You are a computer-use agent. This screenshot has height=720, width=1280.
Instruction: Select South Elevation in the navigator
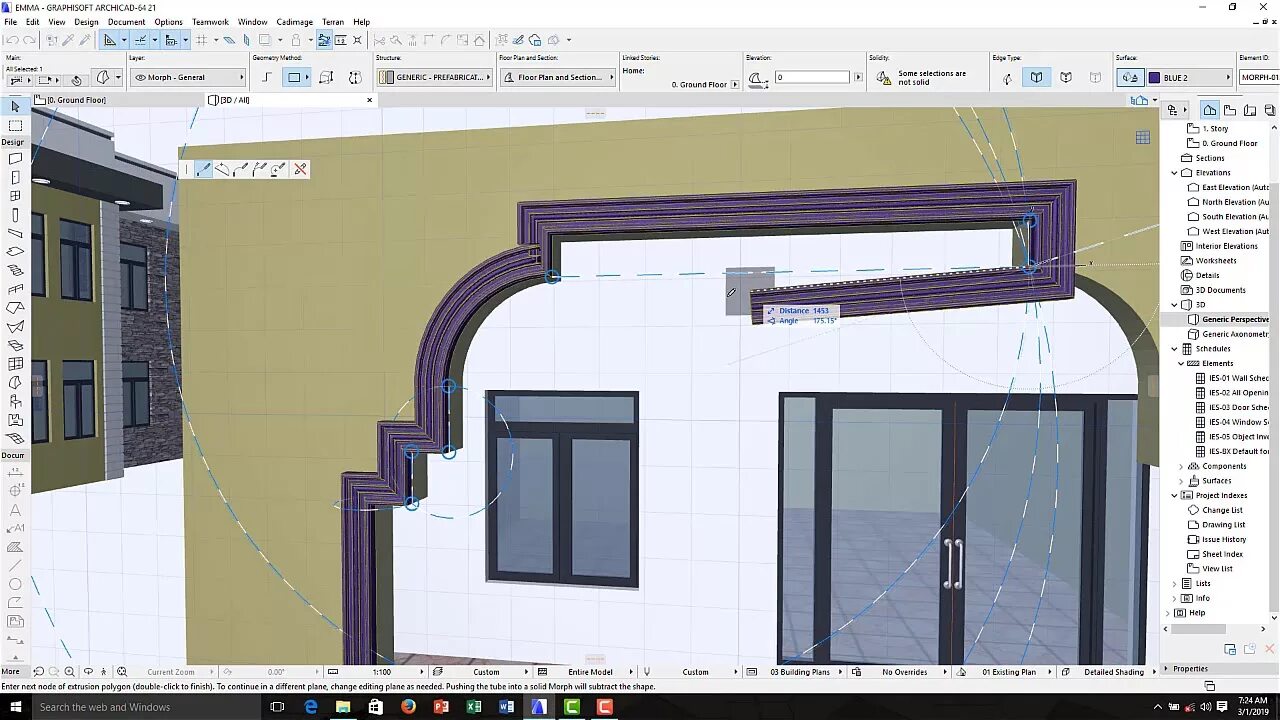pyautogui.click(x=1235, y=216)
